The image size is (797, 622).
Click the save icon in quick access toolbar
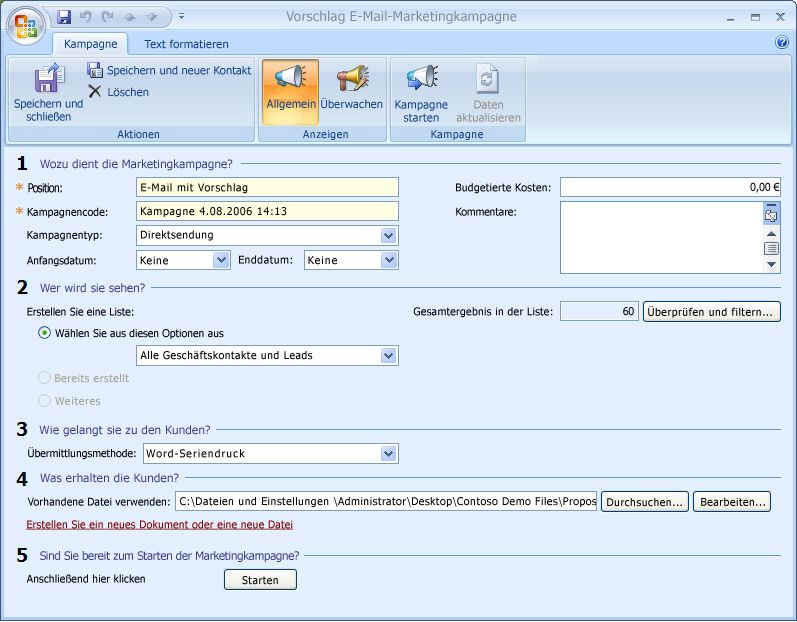coord(65,17)
